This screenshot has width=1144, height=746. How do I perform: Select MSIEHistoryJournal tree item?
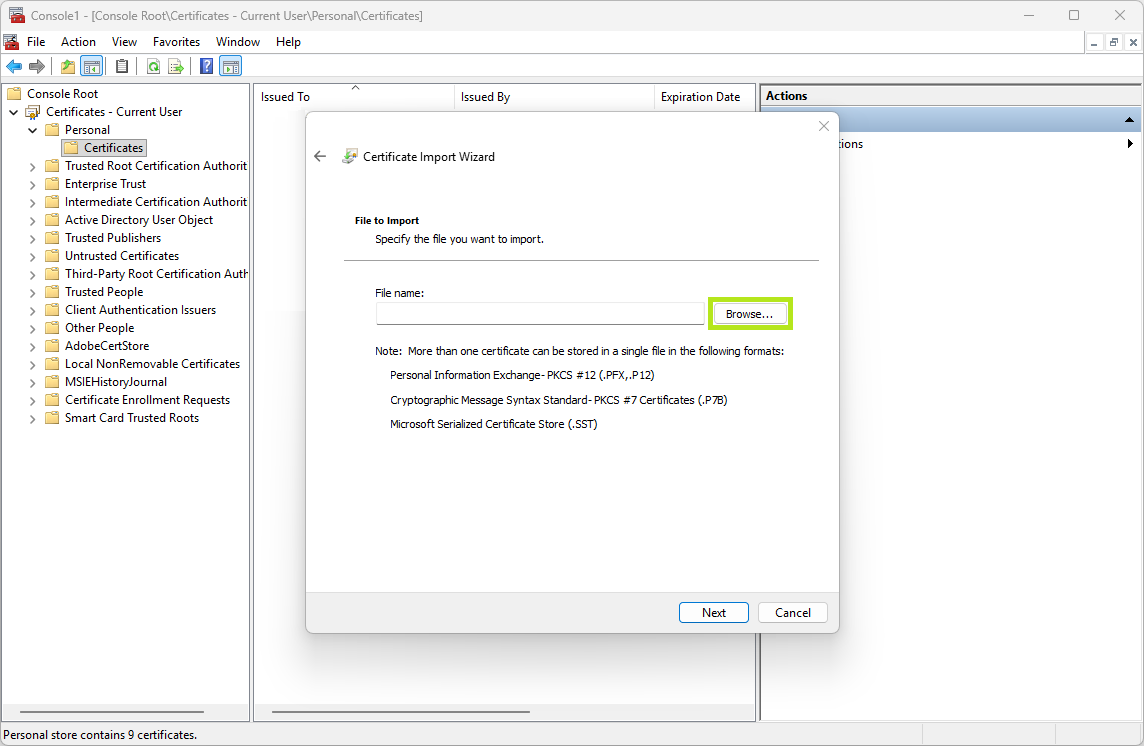[x=115, y=382]
